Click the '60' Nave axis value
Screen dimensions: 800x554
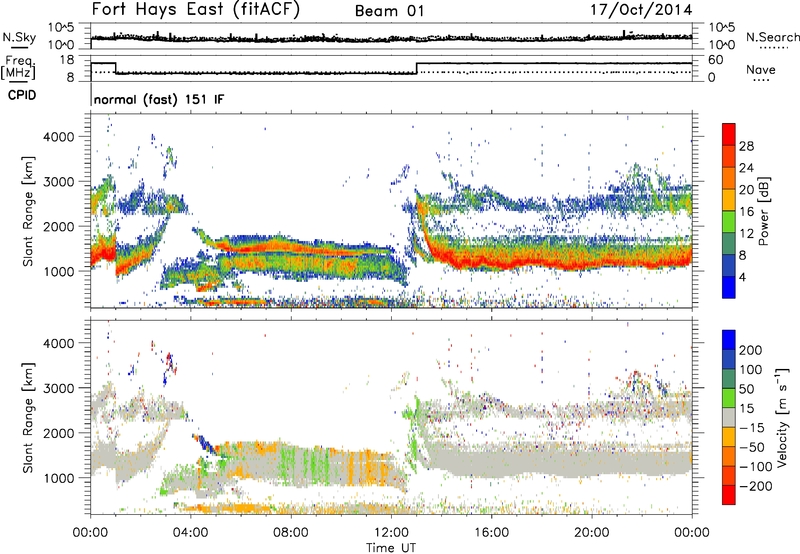pos(715,60)
